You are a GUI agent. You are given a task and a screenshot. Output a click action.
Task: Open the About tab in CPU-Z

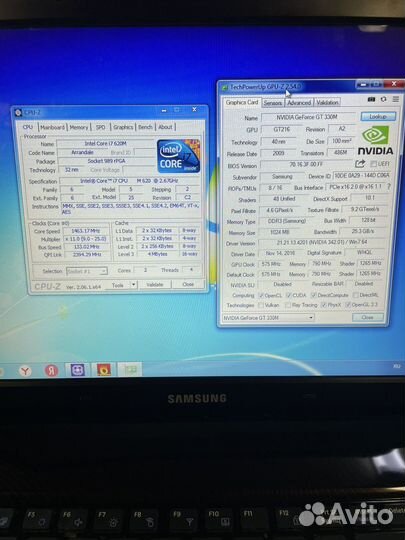(165, 127)
